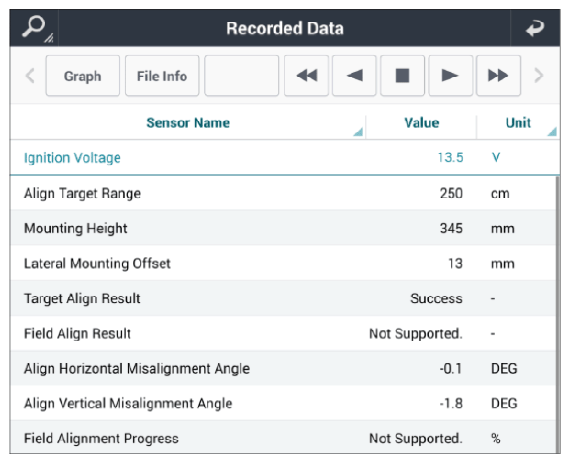Select the Target Align Result row
570x463 pixels.
pyautogui.click(x=283, y=298)
